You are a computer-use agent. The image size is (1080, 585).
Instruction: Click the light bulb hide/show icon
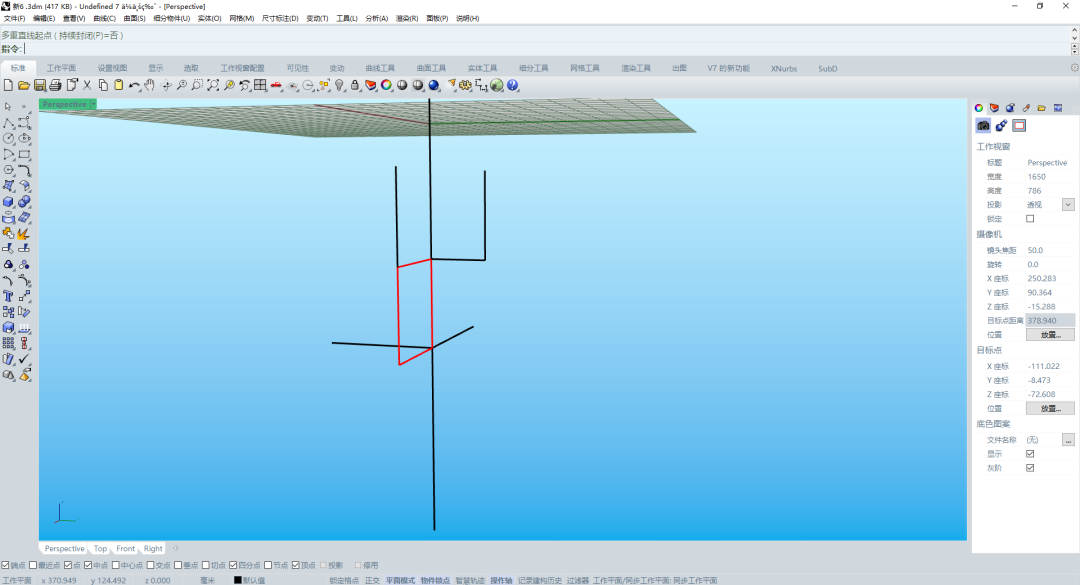pos(339,85)
